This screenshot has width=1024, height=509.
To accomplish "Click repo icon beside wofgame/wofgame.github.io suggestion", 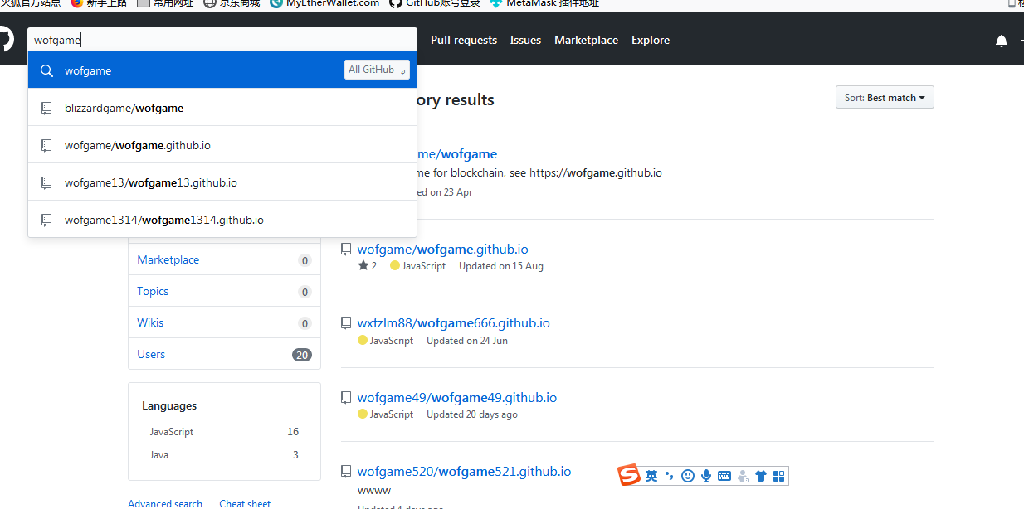I will click(x=46, y=145).
